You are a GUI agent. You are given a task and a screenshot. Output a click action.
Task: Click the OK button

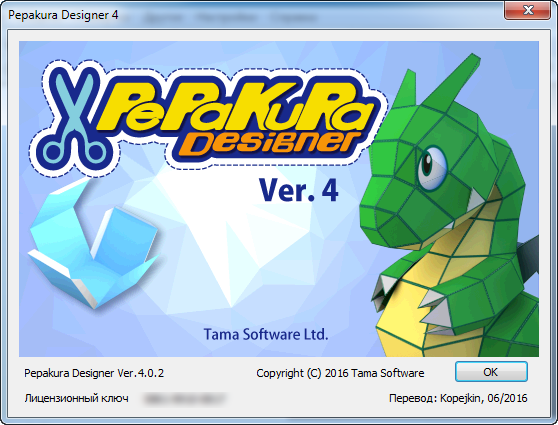tap(491, 372)
